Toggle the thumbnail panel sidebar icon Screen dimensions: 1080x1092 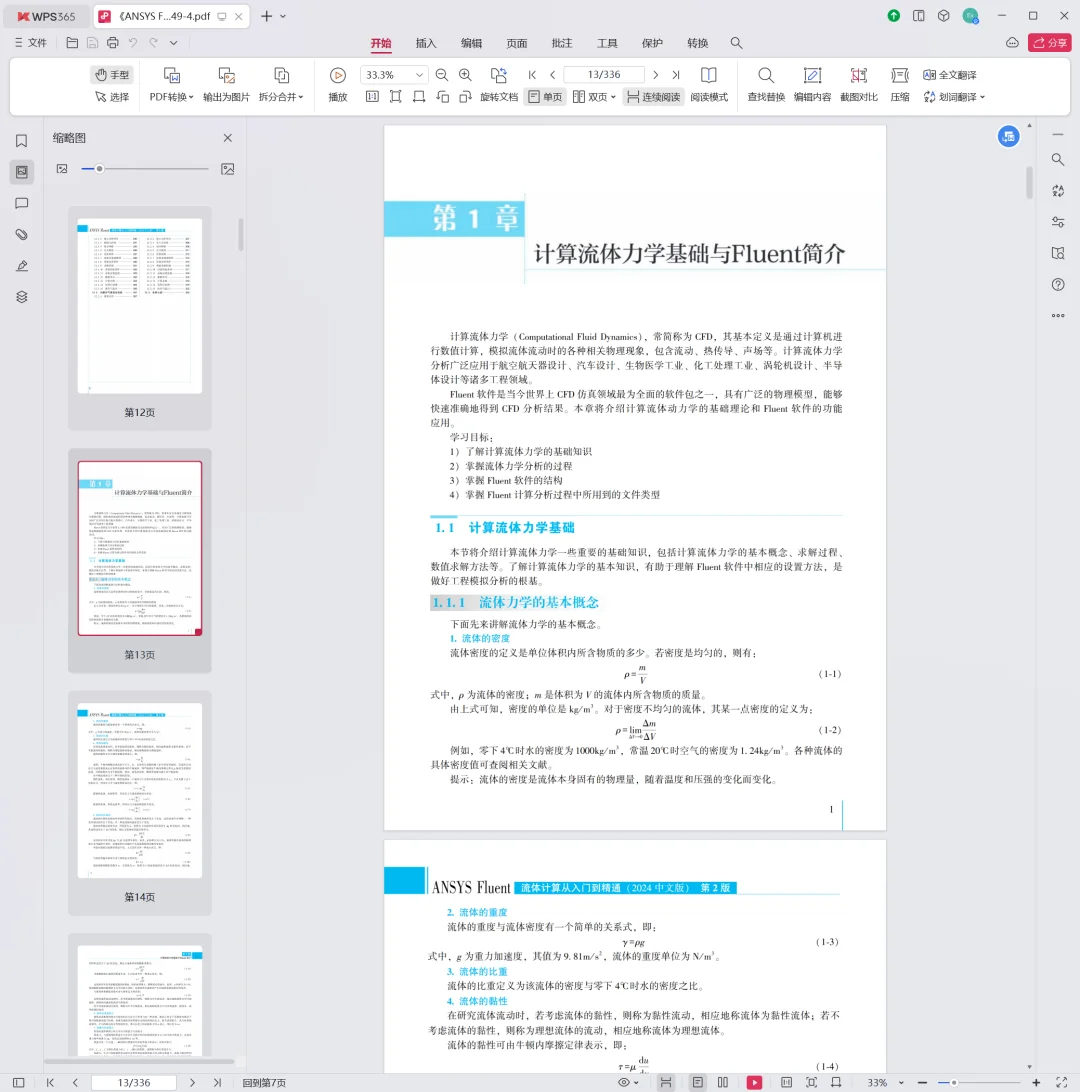click(22, 172)
